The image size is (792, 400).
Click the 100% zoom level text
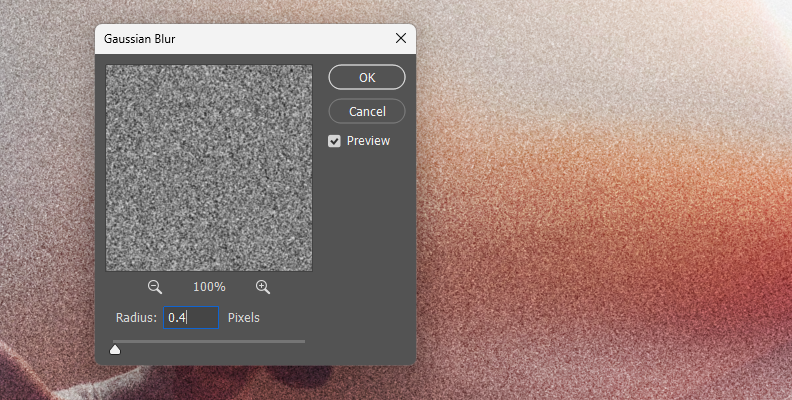[x=209, y=287]
